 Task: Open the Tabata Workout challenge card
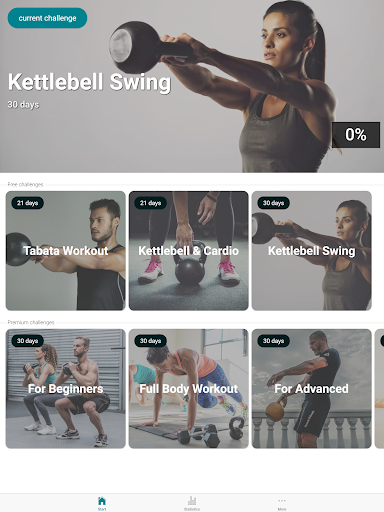[x=66, y=251]
